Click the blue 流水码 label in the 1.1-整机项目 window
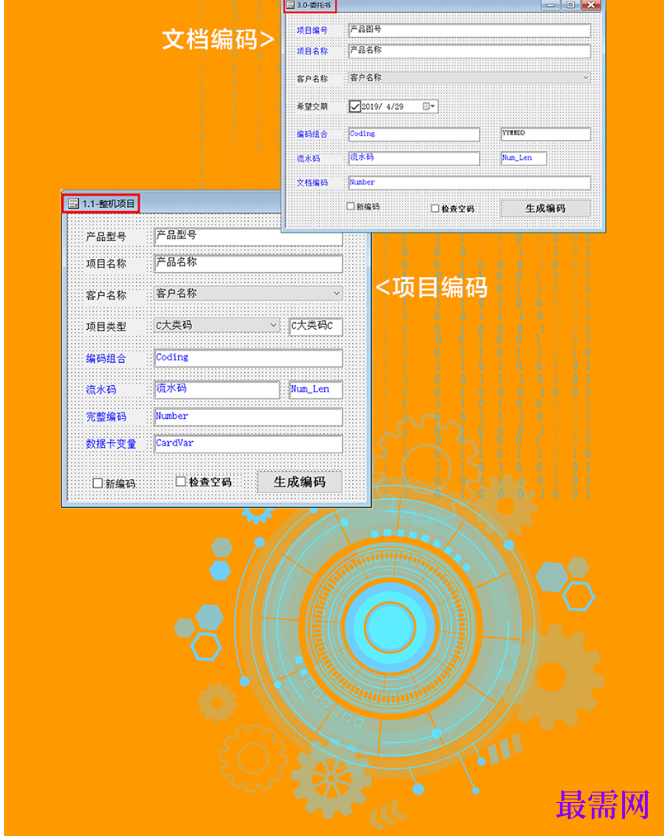Screen dimensions: 668x836 (x=101, y=390)
